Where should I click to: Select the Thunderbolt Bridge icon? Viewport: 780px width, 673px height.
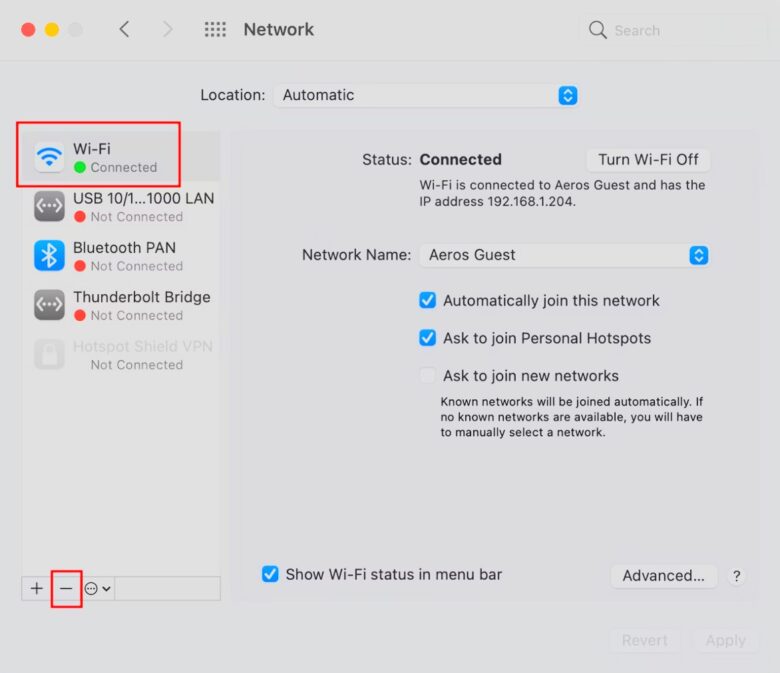49,305
